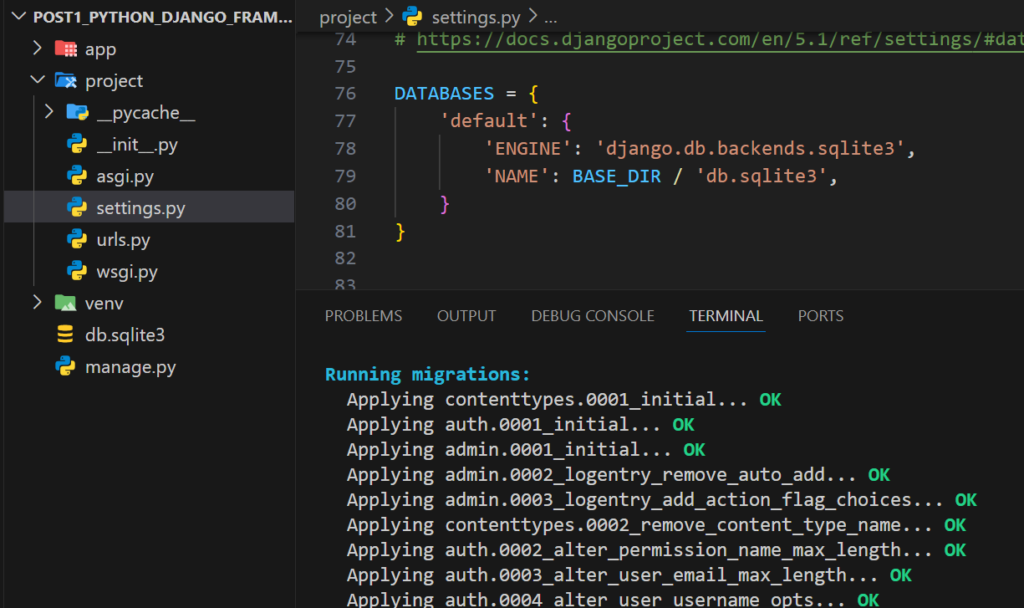The height and width of the screenshot is (608, 1024).
Task: Click line number 79 in the gutter
Action: point(345,176)
